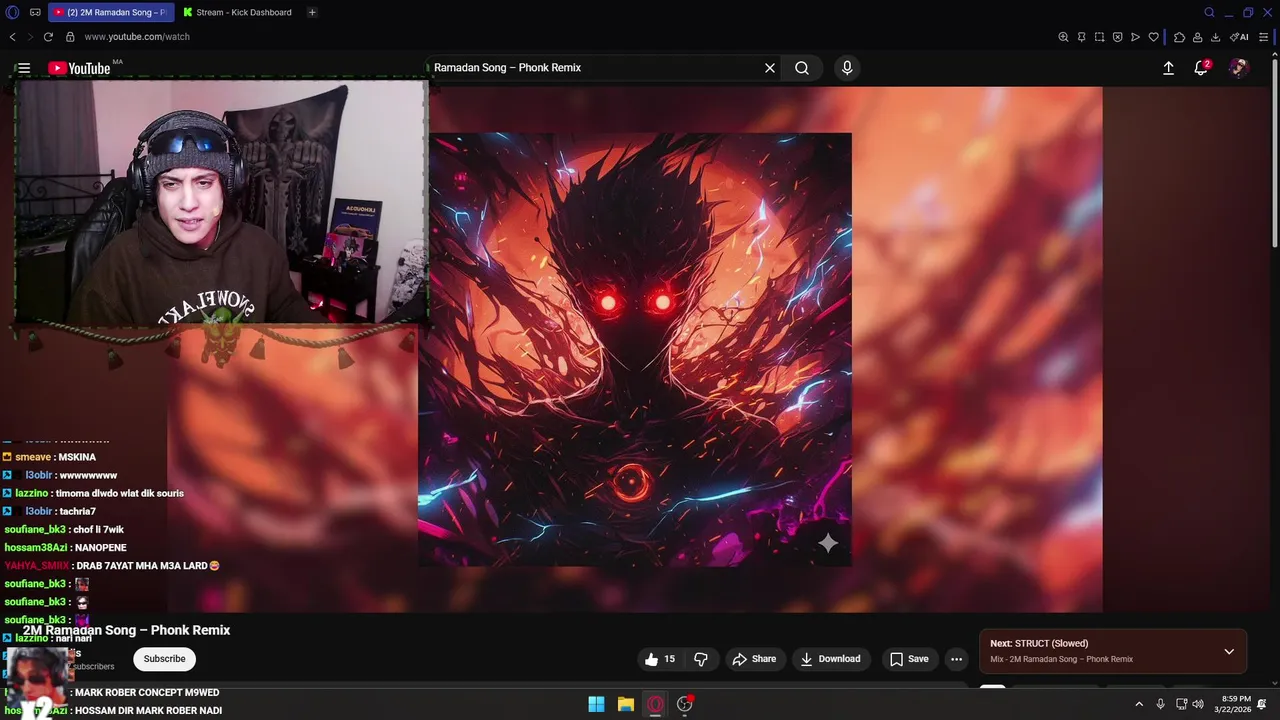Open the Opera flow send arrow icon
1280x720 pixels.
tap(1135, 37)
